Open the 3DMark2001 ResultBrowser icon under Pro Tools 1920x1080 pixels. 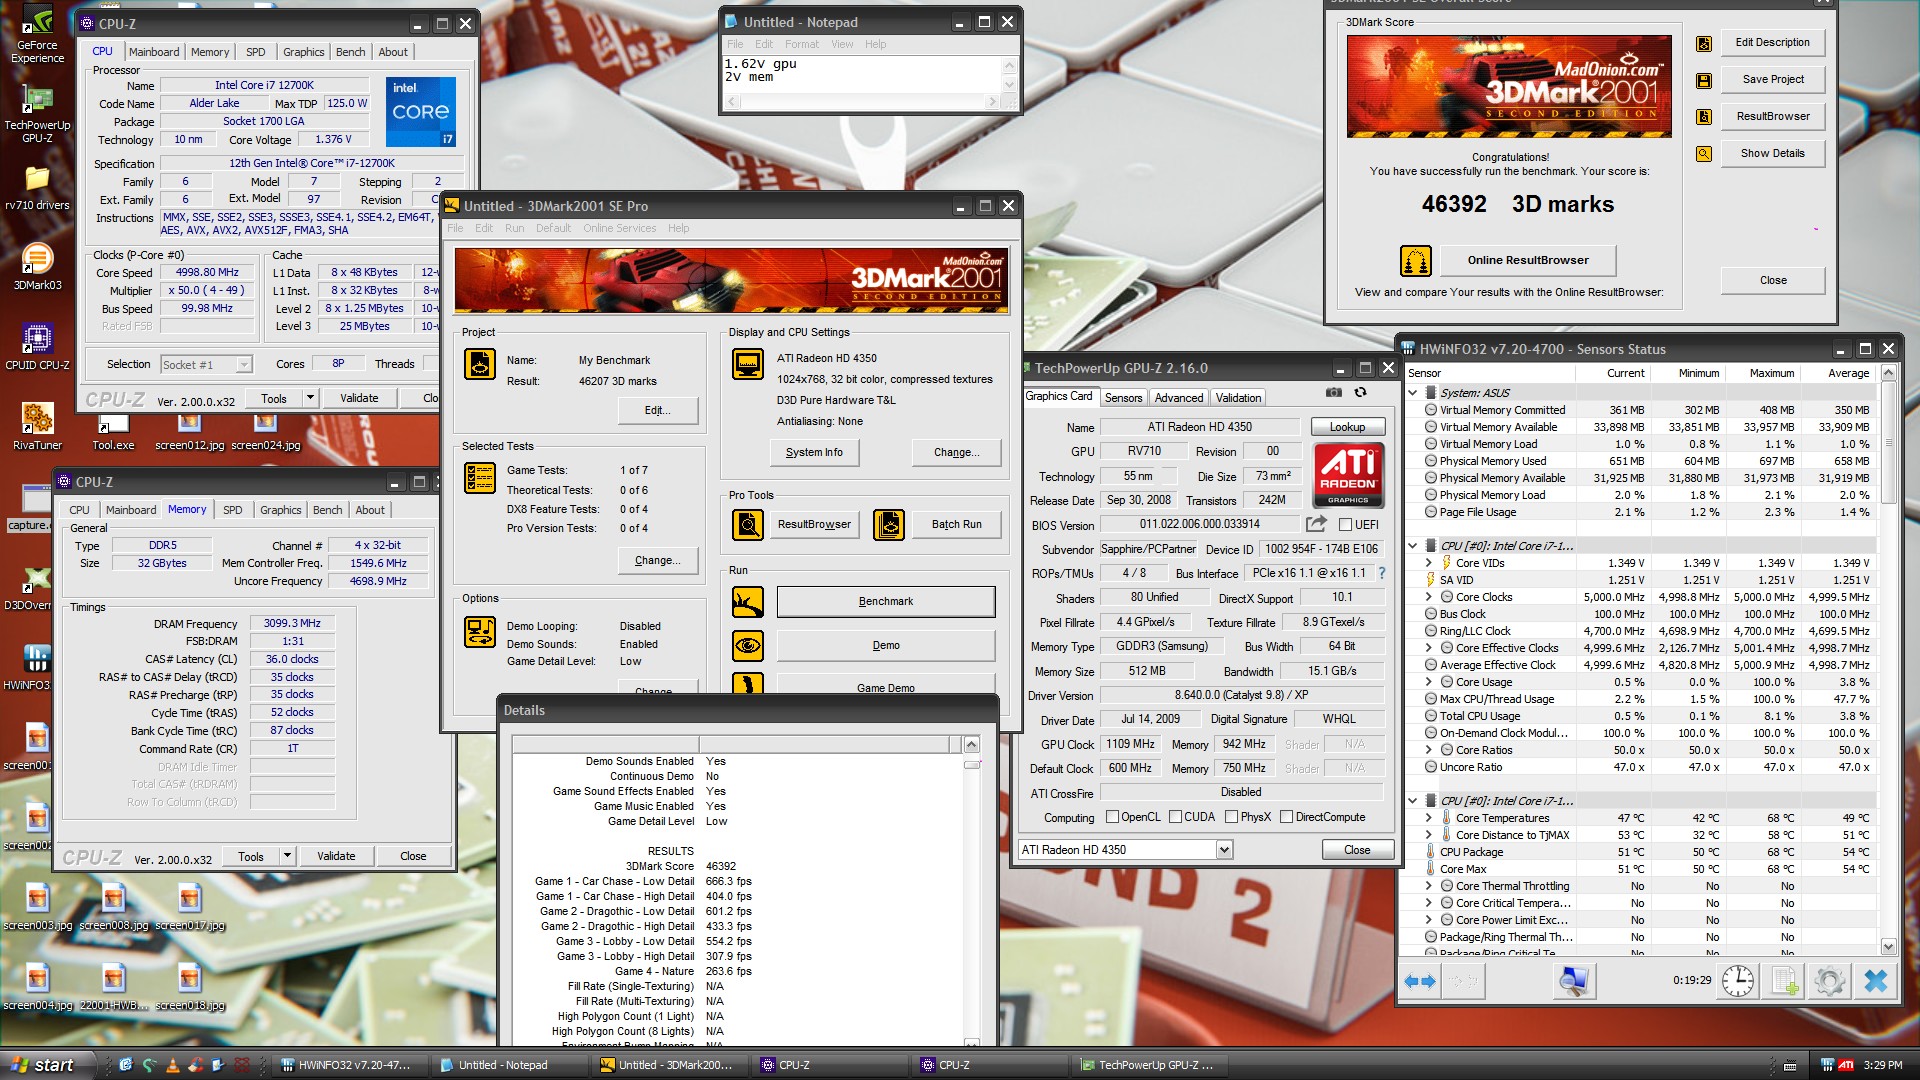click(748, 524)
